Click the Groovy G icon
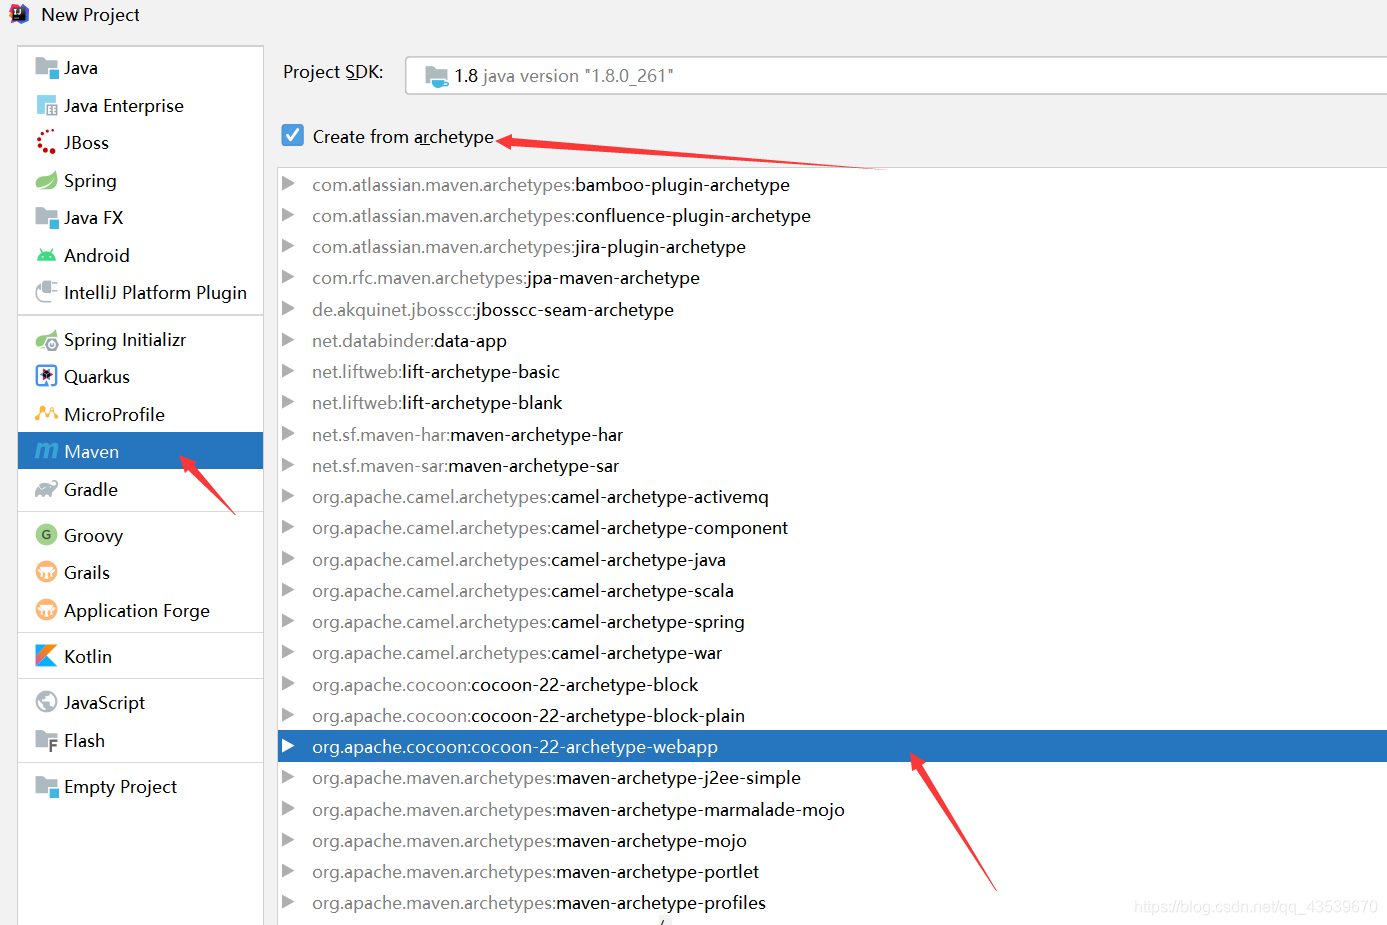The height and width of the screenshot is (925, 1387). [x=46, y=535]
